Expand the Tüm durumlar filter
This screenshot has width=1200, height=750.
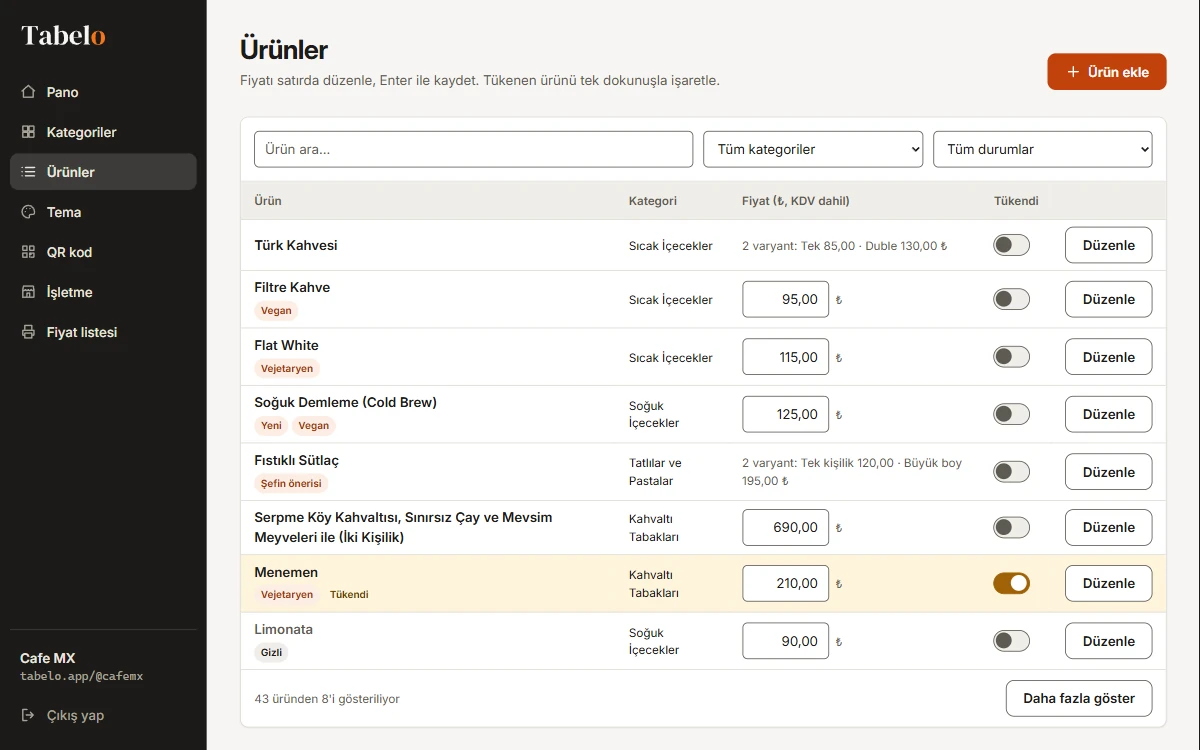[x=1043, y=149]
